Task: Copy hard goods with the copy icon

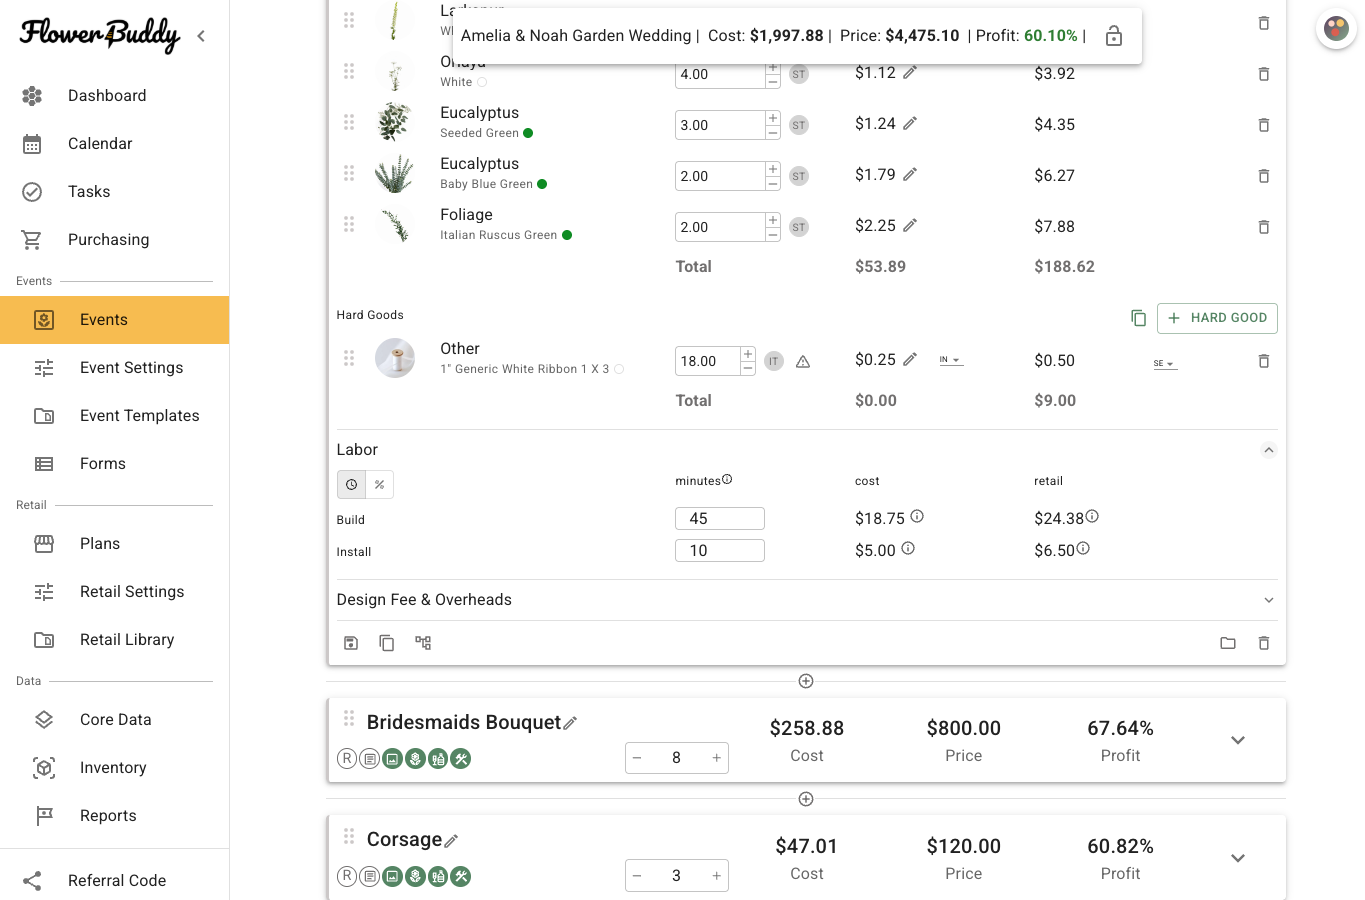Action: 1138,318
